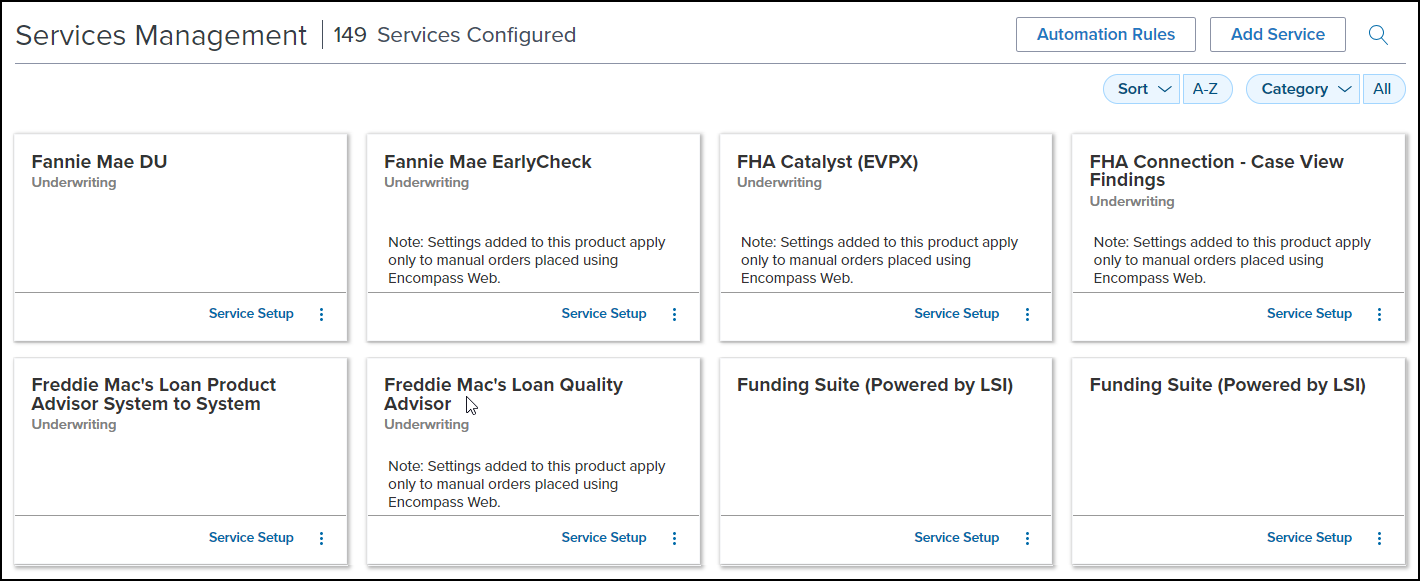Open Service Setup for Freddie Mac's Loan Quality Advisor
Screen dimensions: 1420x581
coord(604,538)
